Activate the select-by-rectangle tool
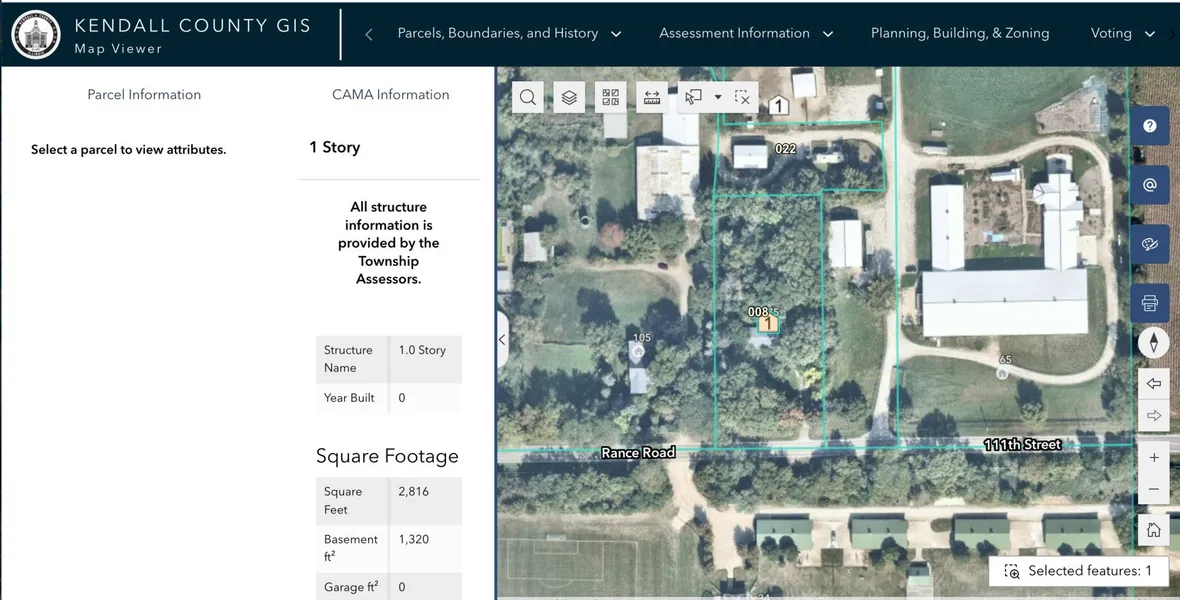The width and height of the screenshot is (1180, 600). (693, 97)
